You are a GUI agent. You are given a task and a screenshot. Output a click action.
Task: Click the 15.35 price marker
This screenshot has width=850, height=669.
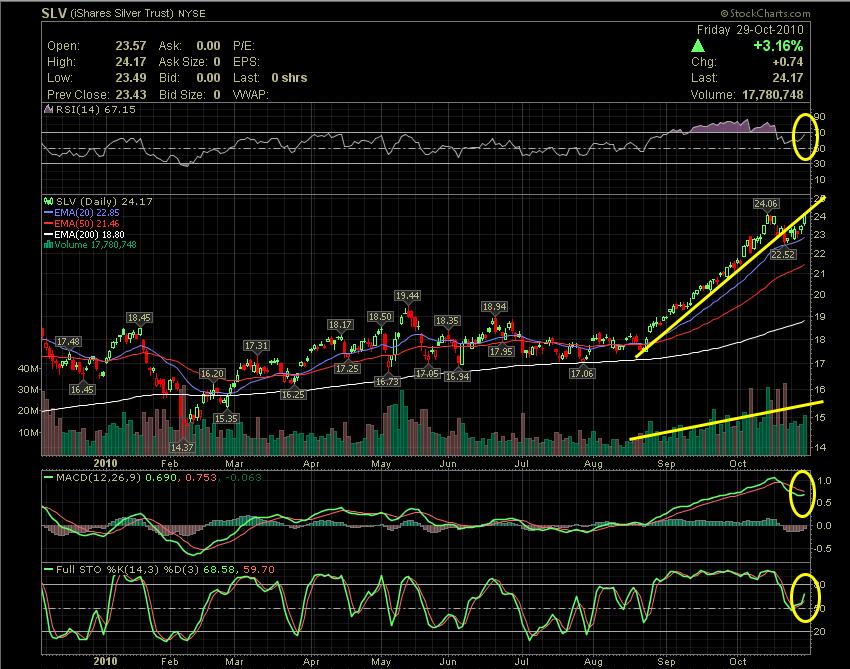(x=226, y=419)
